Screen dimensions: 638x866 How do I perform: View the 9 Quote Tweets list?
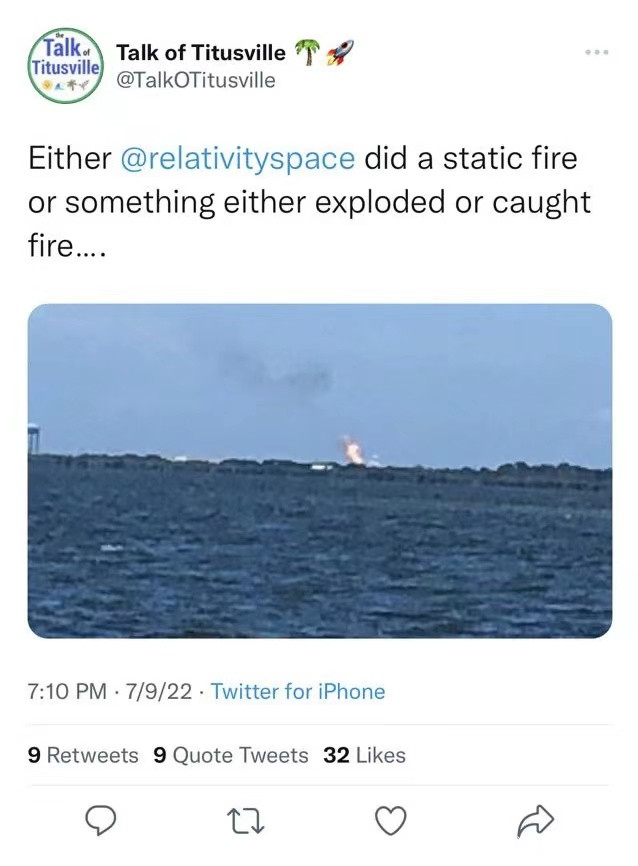coord(231,755)
